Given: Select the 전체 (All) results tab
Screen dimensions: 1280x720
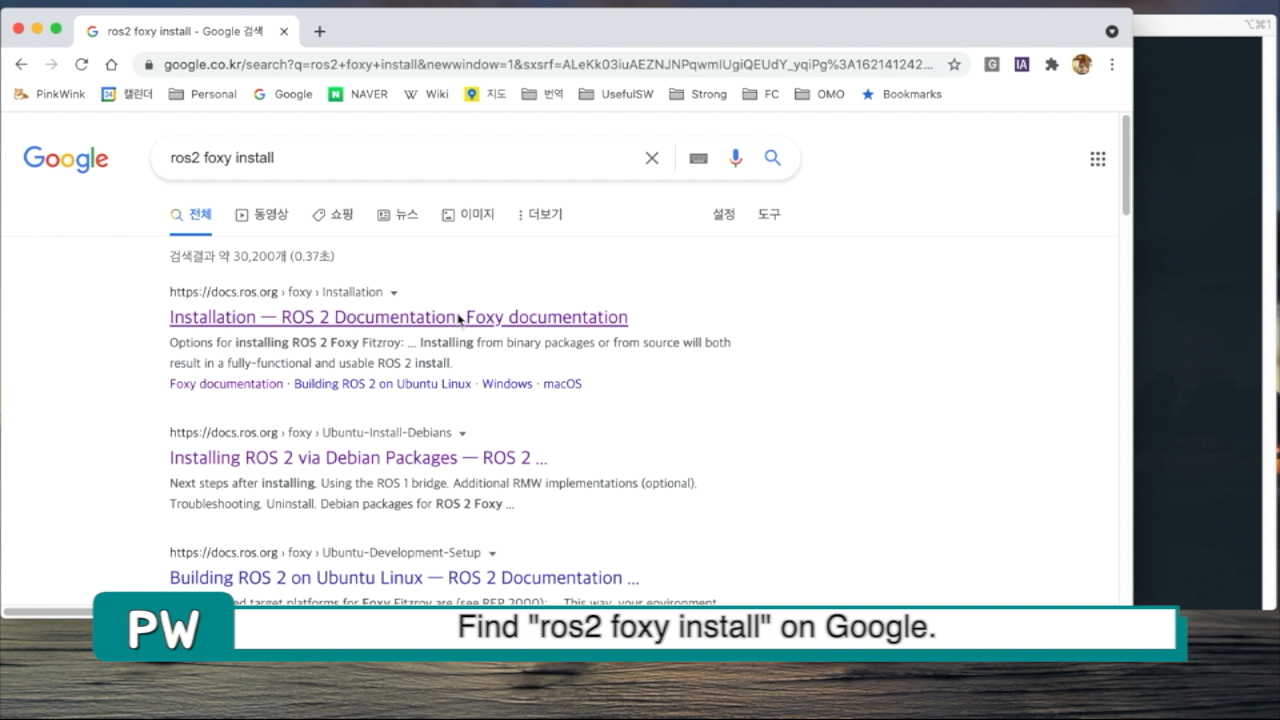Looking at the screenshot, I should (x=191, y=214).
